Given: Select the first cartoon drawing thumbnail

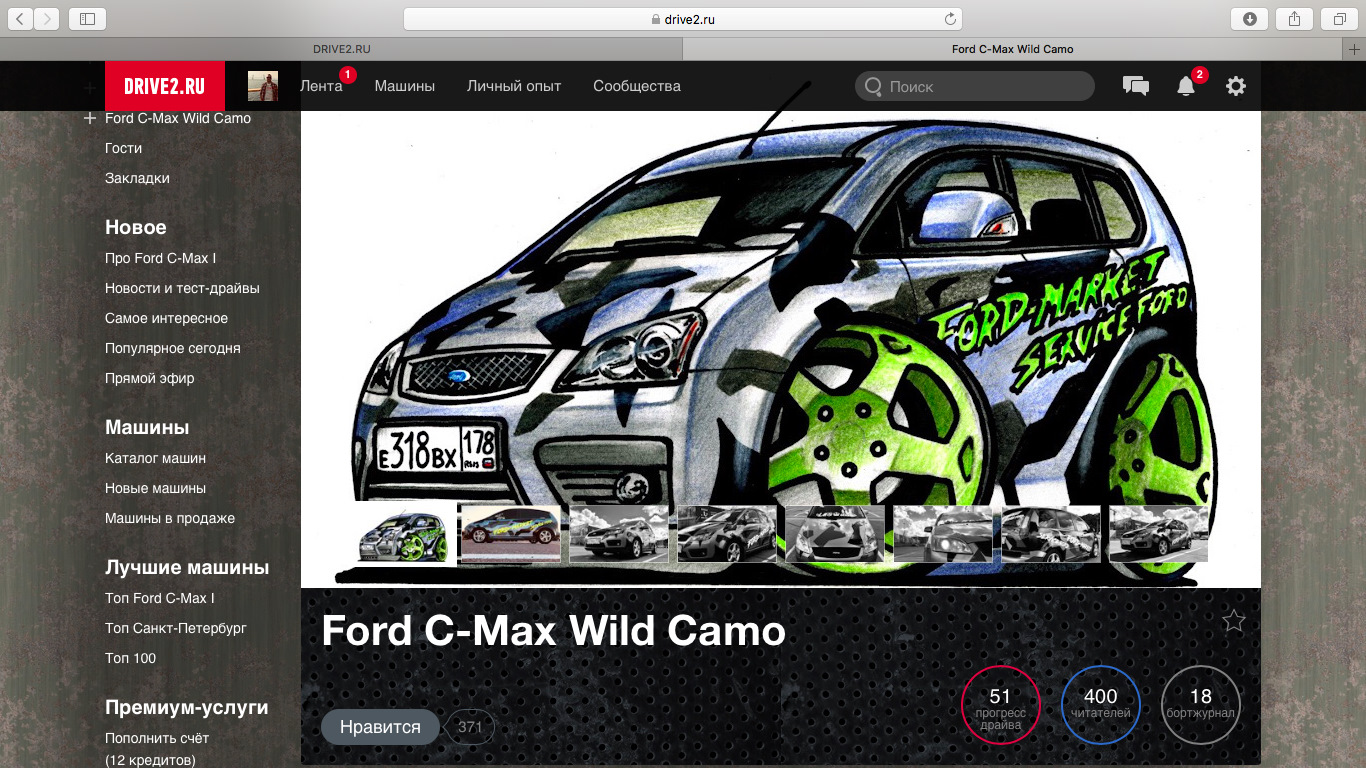Looking at the screenshot, I should [405, 535].
